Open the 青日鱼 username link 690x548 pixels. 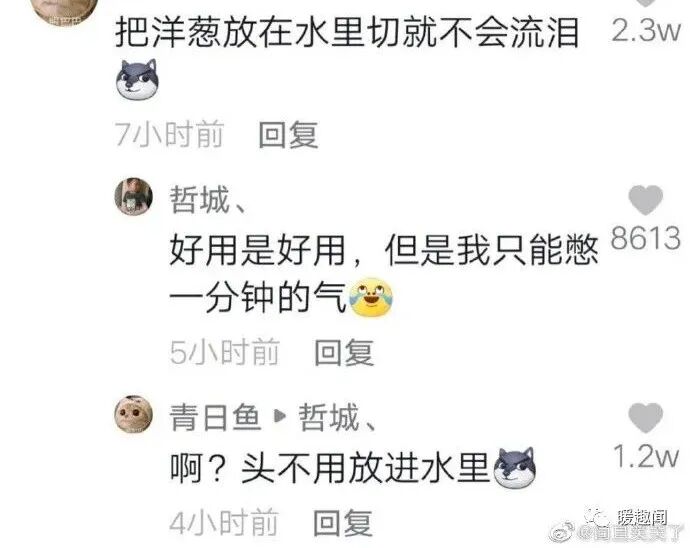(215, 417)
